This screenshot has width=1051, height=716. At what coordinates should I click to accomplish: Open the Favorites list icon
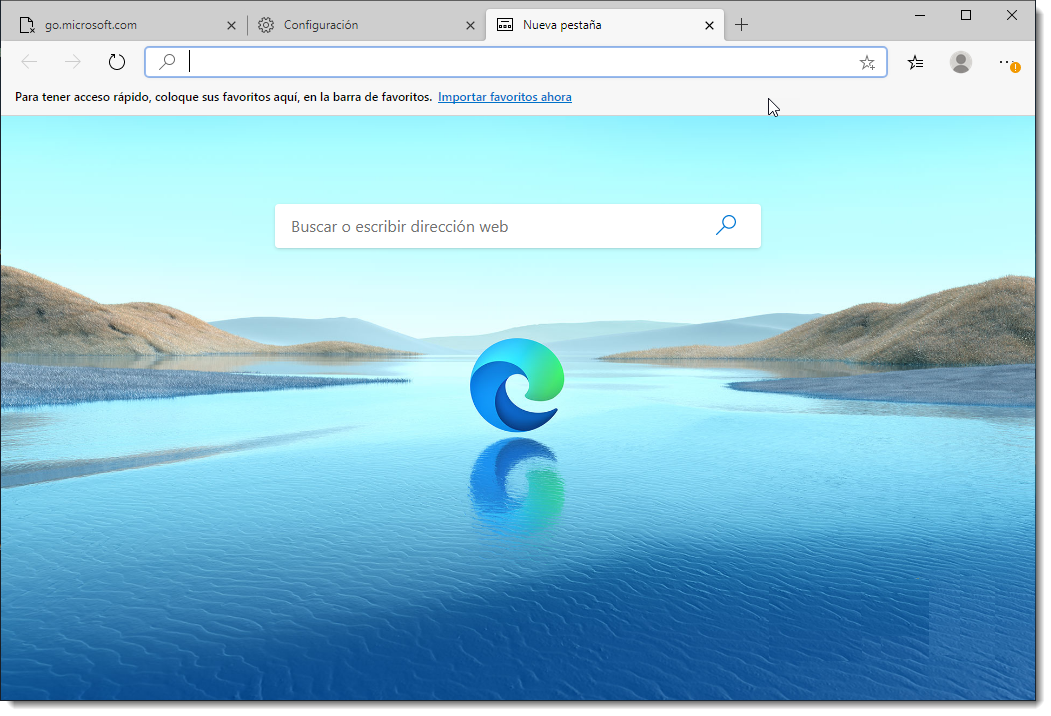pyautogui.click(x=915, y=62)
